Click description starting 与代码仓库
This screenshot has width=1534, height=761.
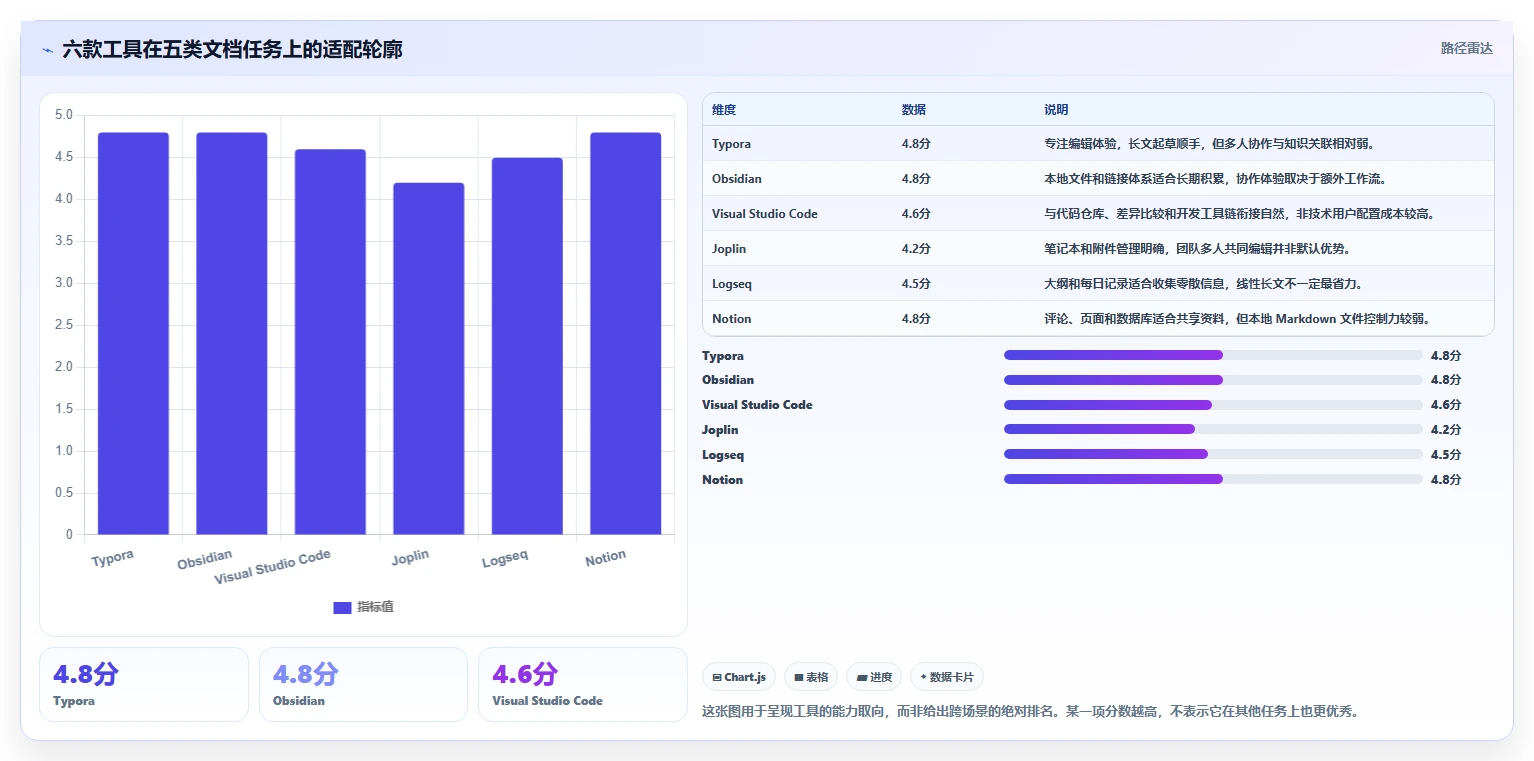coord(1239,214)
